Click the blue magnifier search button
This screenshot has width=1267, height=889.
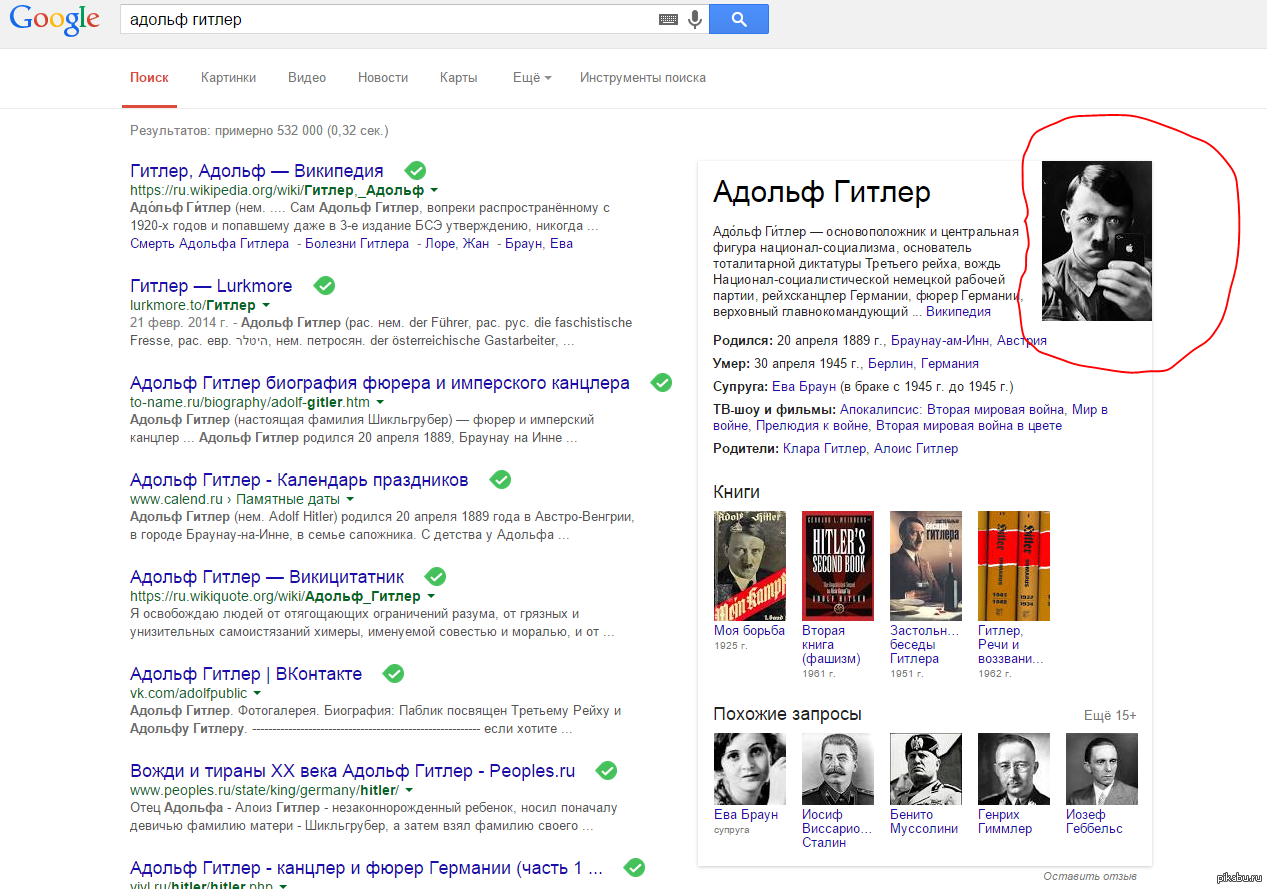pos(739,19)
